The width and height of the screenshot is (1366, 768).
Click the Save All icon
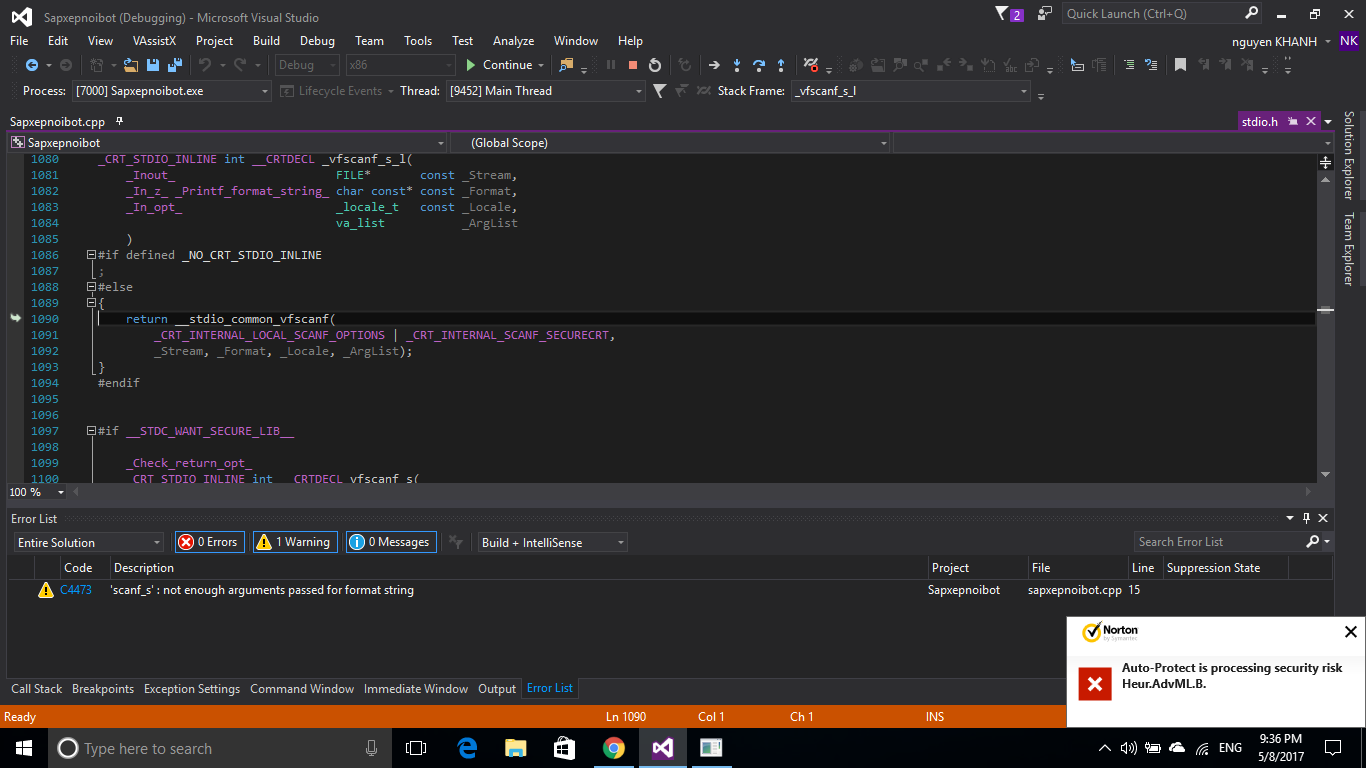[174, 65]
